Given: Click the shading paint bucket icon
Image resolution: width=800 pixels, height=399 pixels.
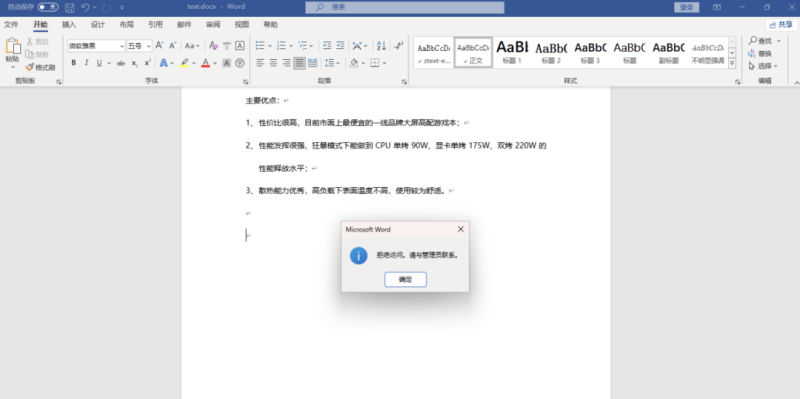Looking at the screenshot, I should (354, 63).
